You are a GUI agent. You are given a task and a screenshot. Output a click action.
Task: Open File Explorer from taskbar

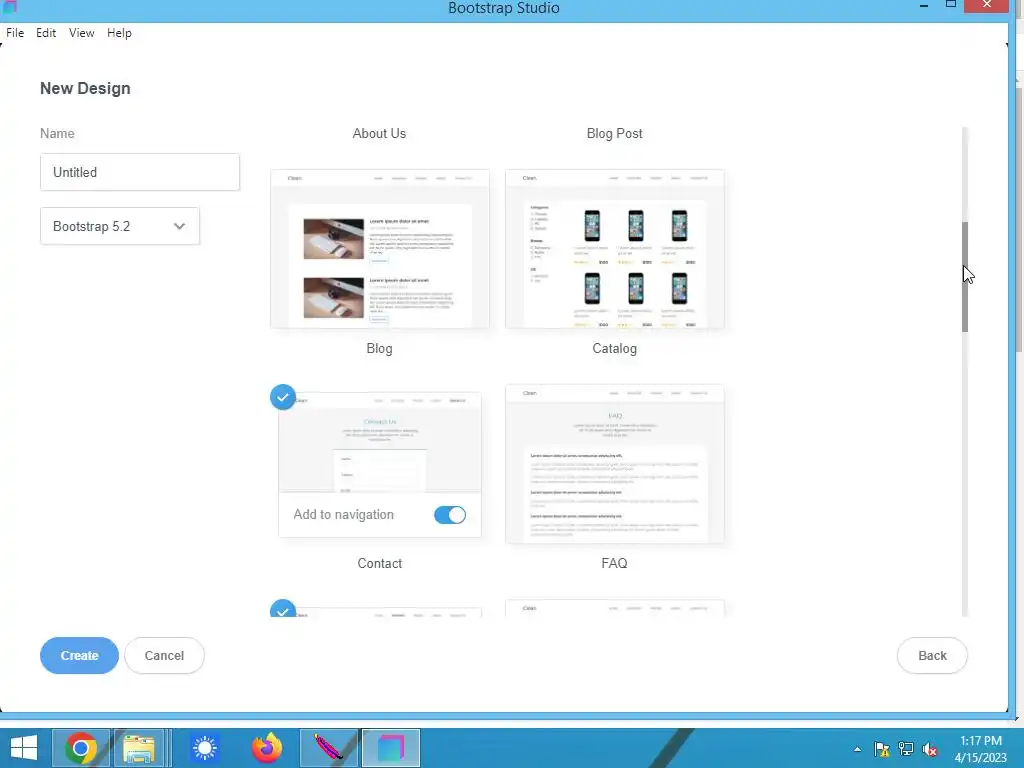[139, 748]
